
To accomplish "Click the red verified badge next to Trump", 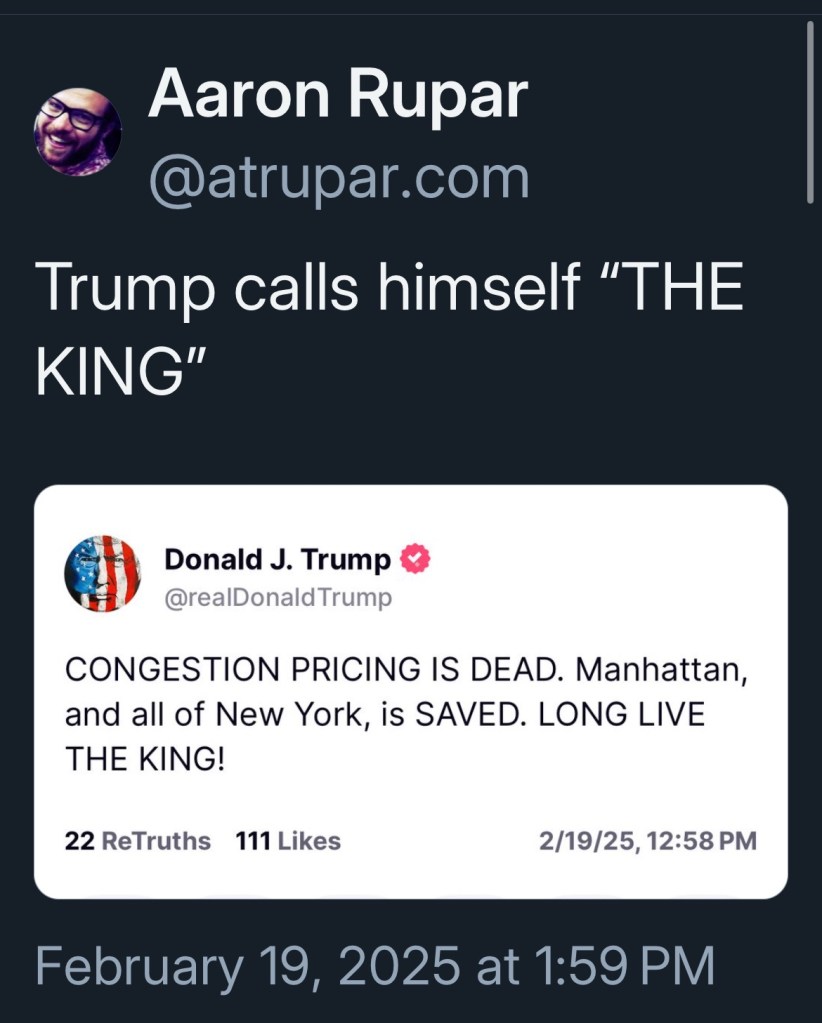I will click(x=415, y=560).
